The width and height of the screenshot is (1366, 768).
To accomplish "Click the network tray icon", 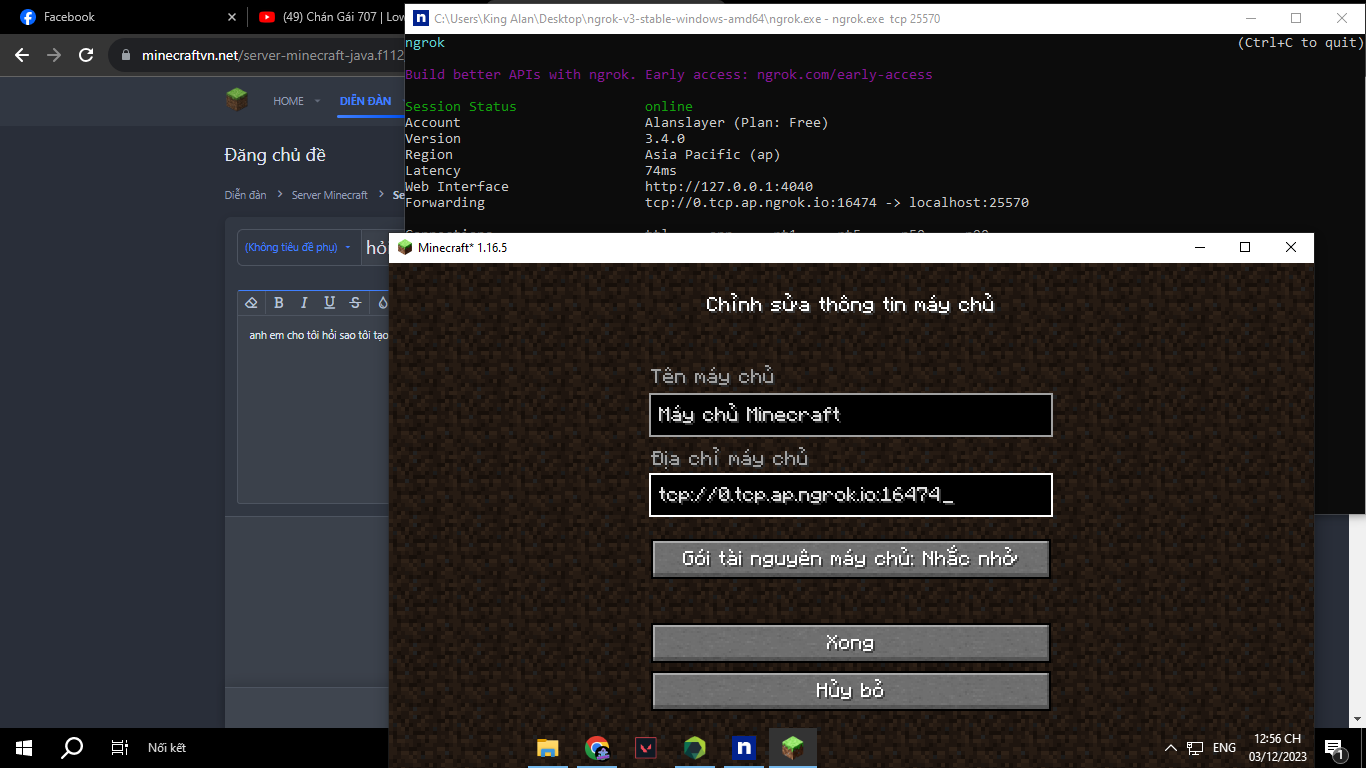I will point(1195,748).
